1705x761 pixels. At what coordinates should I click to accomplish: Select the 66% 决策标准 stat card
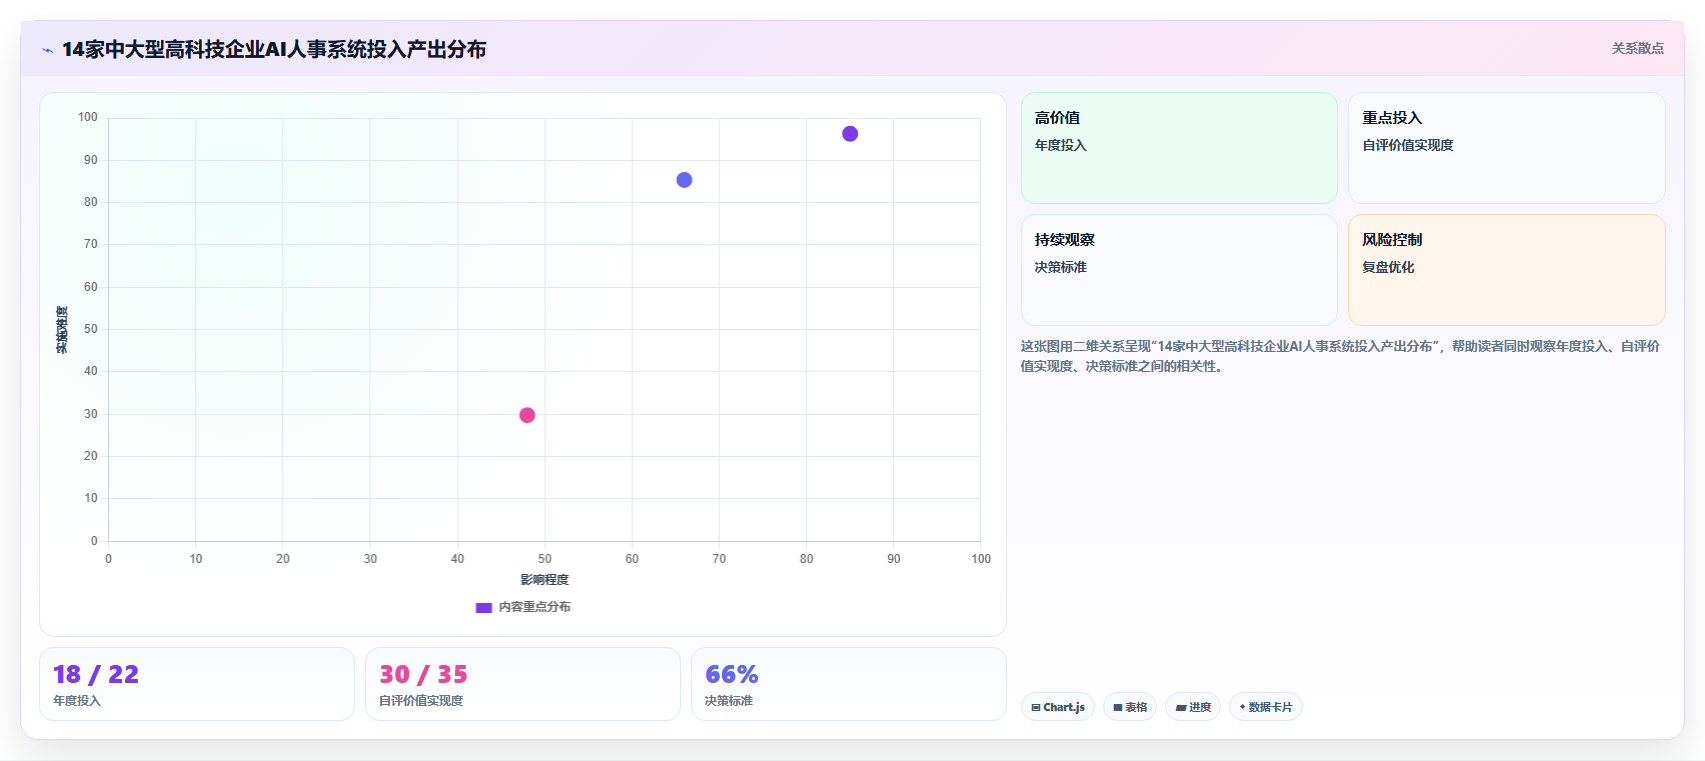(x=849, y=684)
